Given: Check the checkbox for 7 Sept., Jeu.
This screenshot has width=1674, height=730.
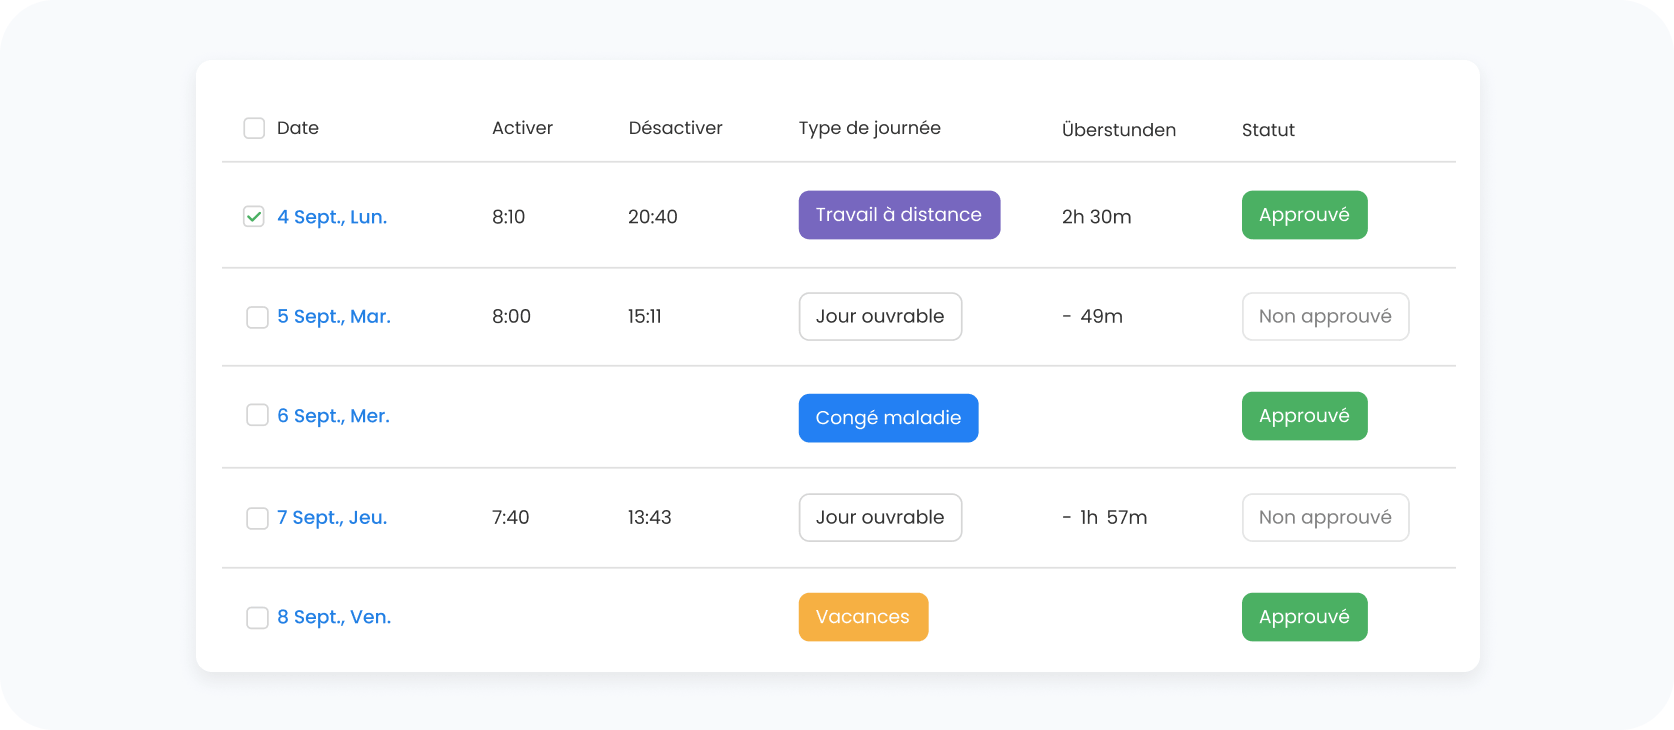Looking at the screenshot, I should (257, 517).
